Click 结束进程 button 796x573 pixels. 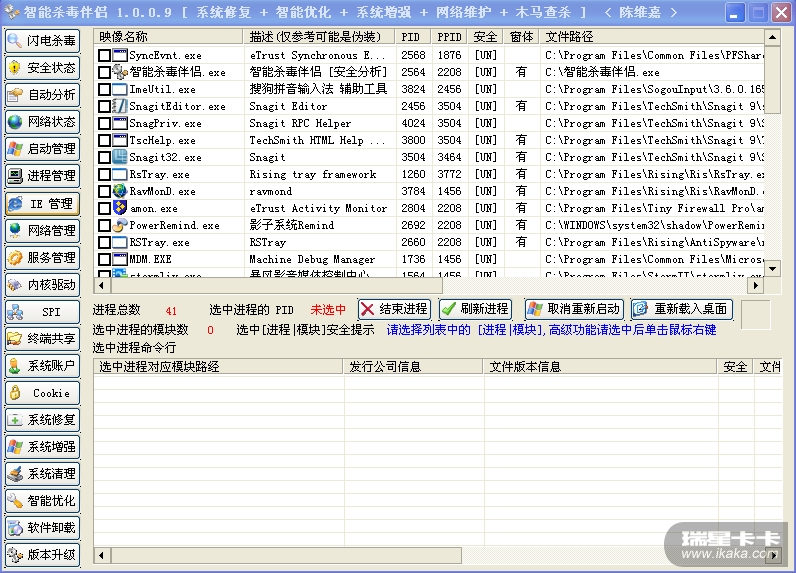tap(394, 309)
